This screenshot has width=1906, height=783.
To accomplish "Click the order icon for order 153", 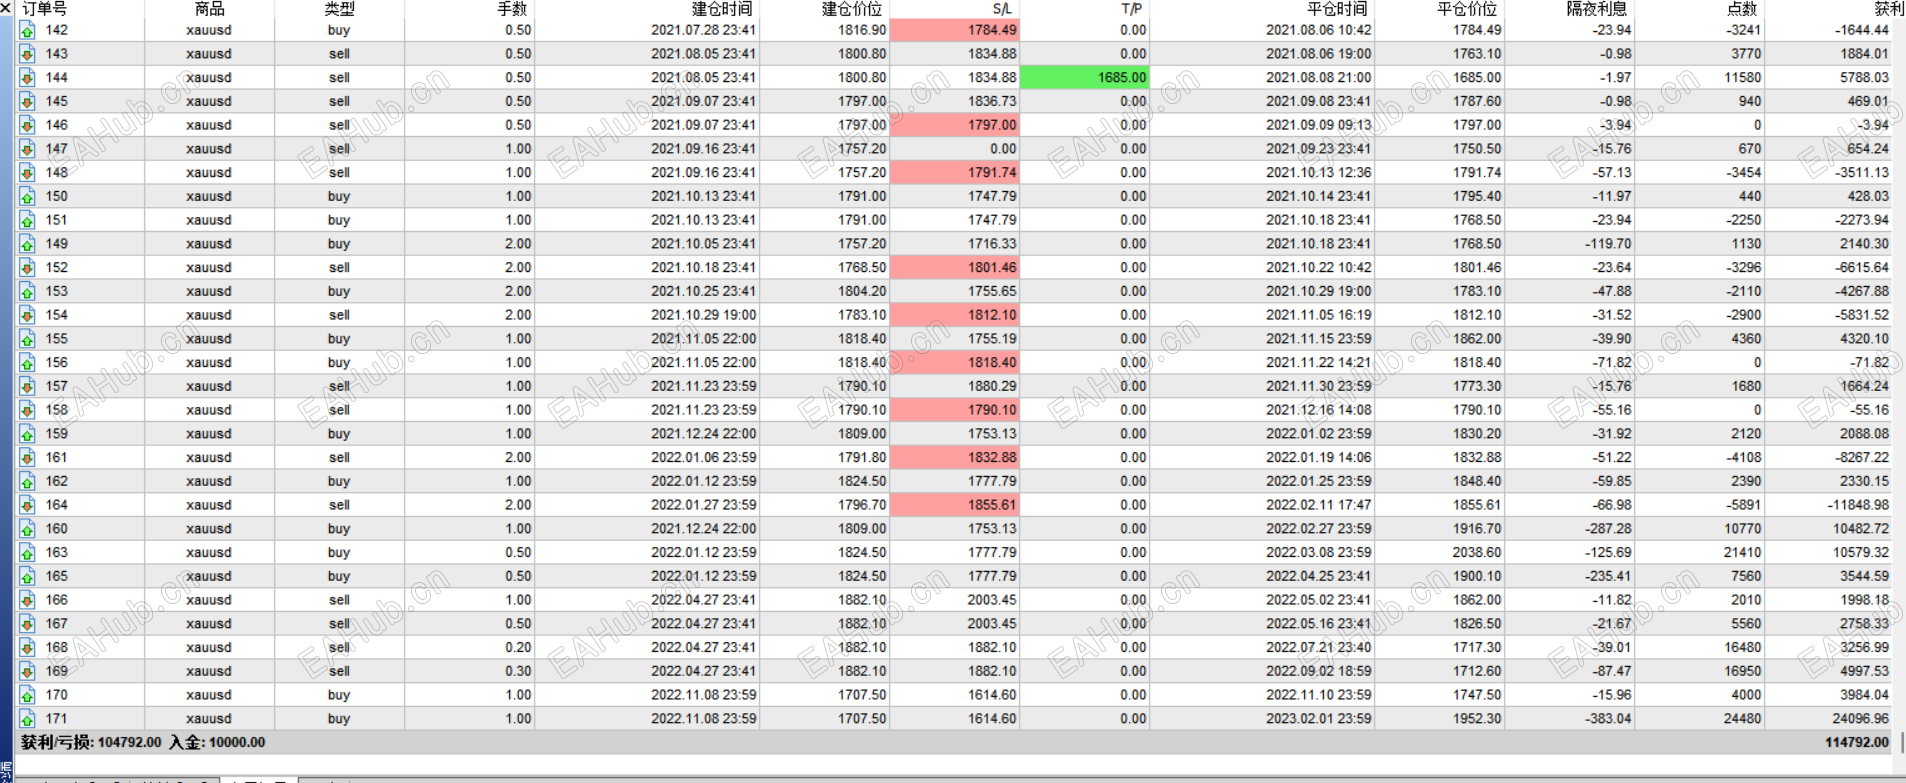I will tap(27, 292).
